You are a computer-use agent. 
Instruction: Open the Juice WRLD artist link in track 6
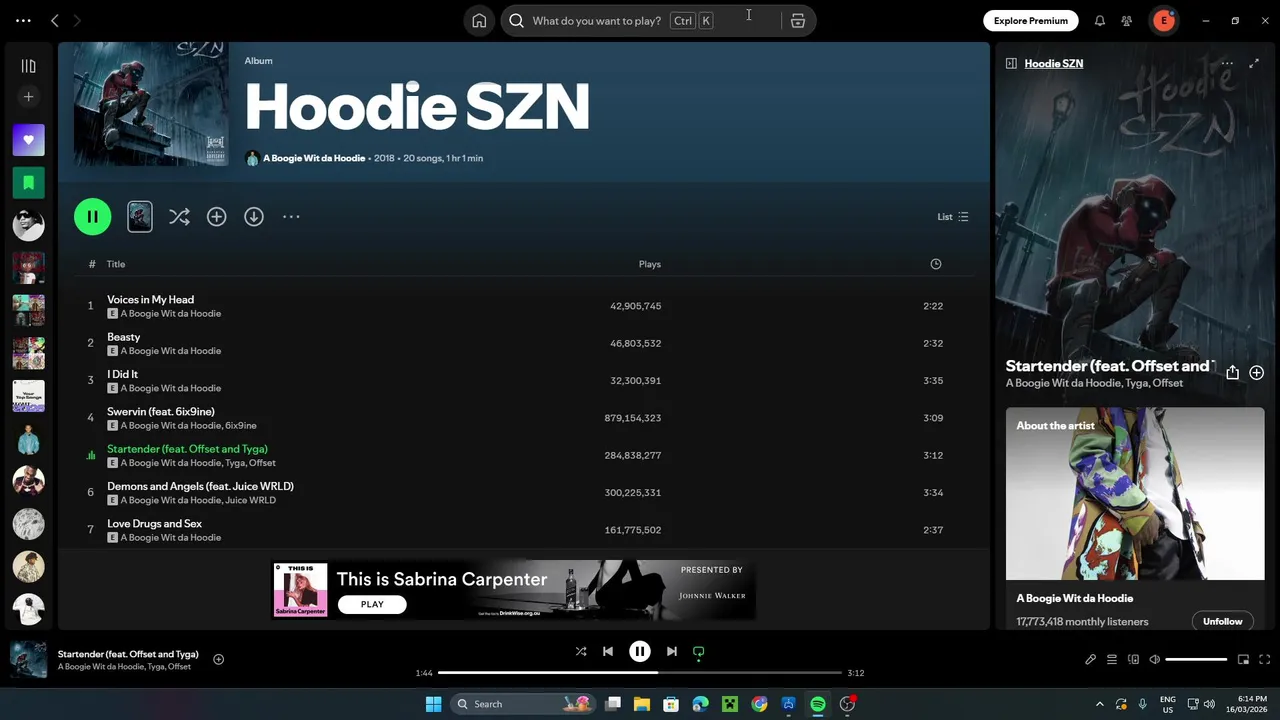tap(250, 500)
